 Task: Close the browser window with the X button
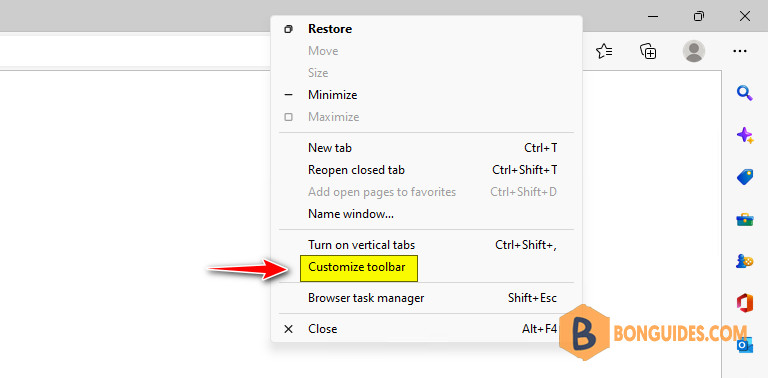(745, 16)
